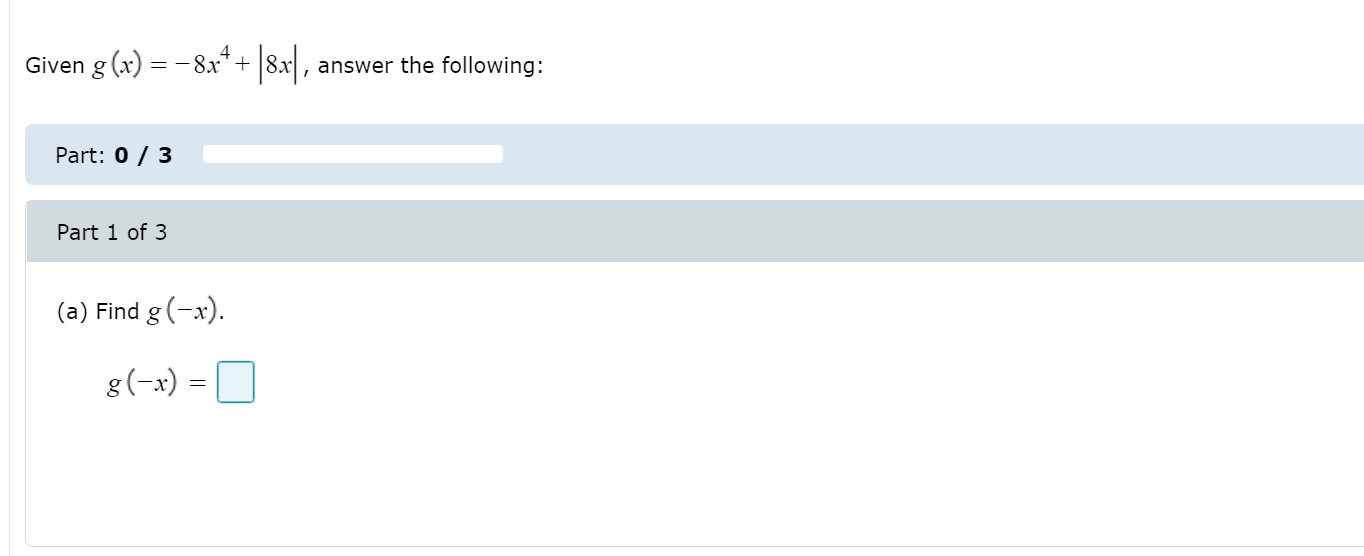This screenshot has height=556, width=1364.
Task: Click the exponent 4 in the formula
Action: coord(226,52)
